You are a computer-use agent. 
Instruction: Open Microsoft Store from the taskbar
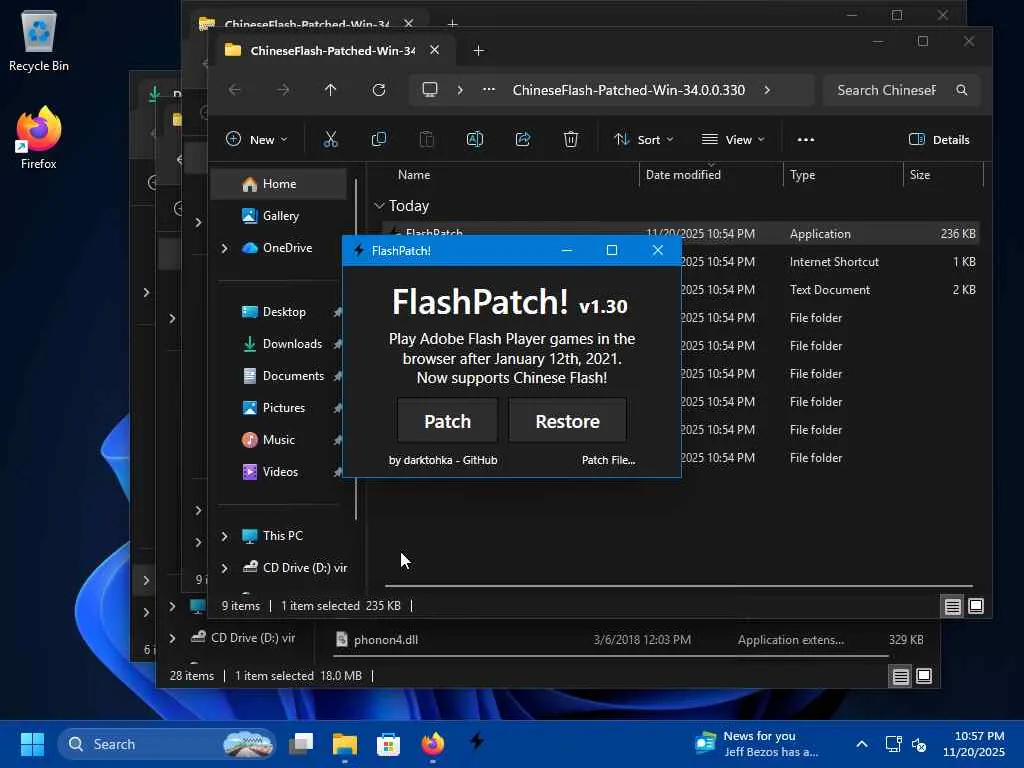coord(389,744)
